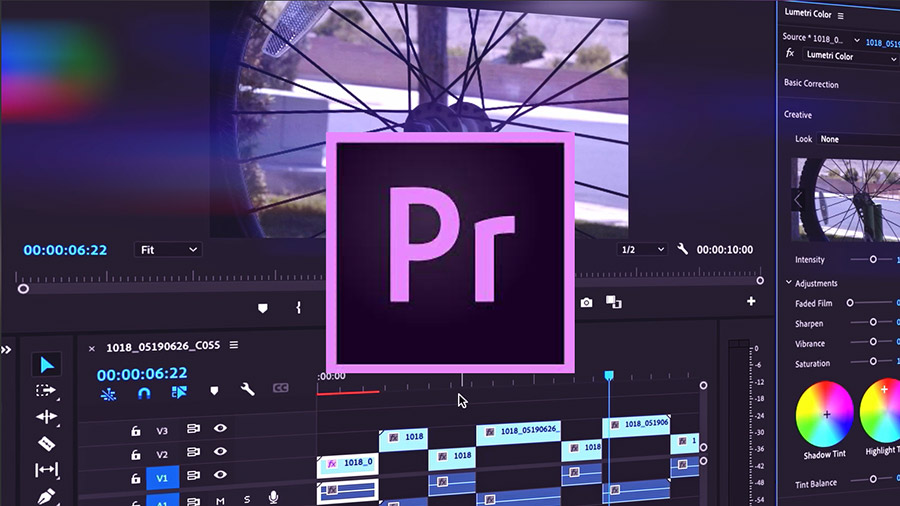Image resolution: width=900 pixels, height=506 pixels.
Task: Open program monitor settings wrench
Action: pos(682,249)
